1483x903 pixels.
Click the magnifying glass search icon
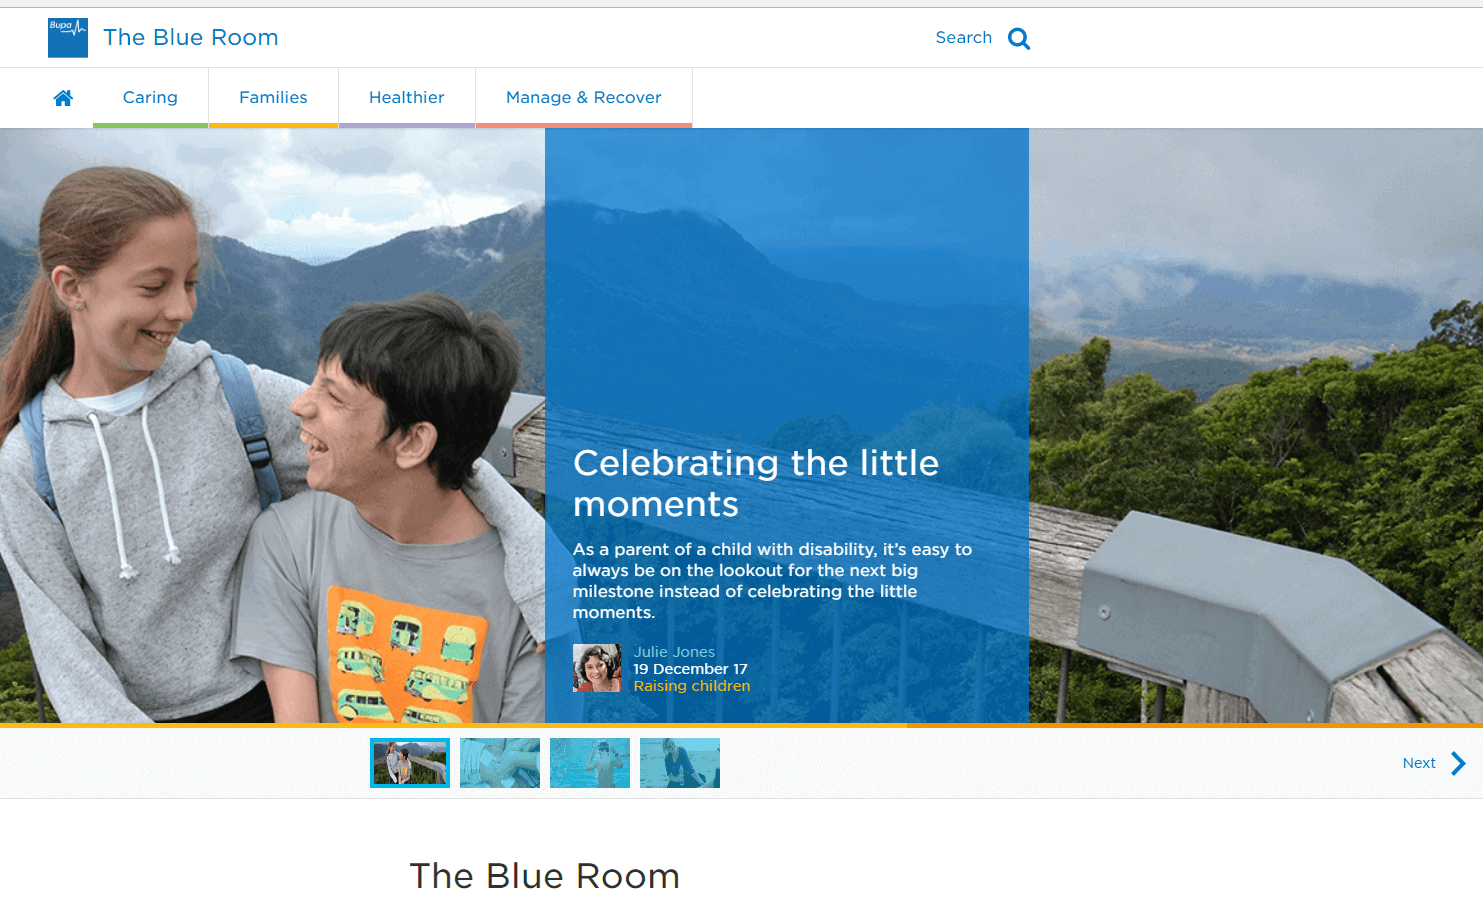click(x=1019, y=39)
